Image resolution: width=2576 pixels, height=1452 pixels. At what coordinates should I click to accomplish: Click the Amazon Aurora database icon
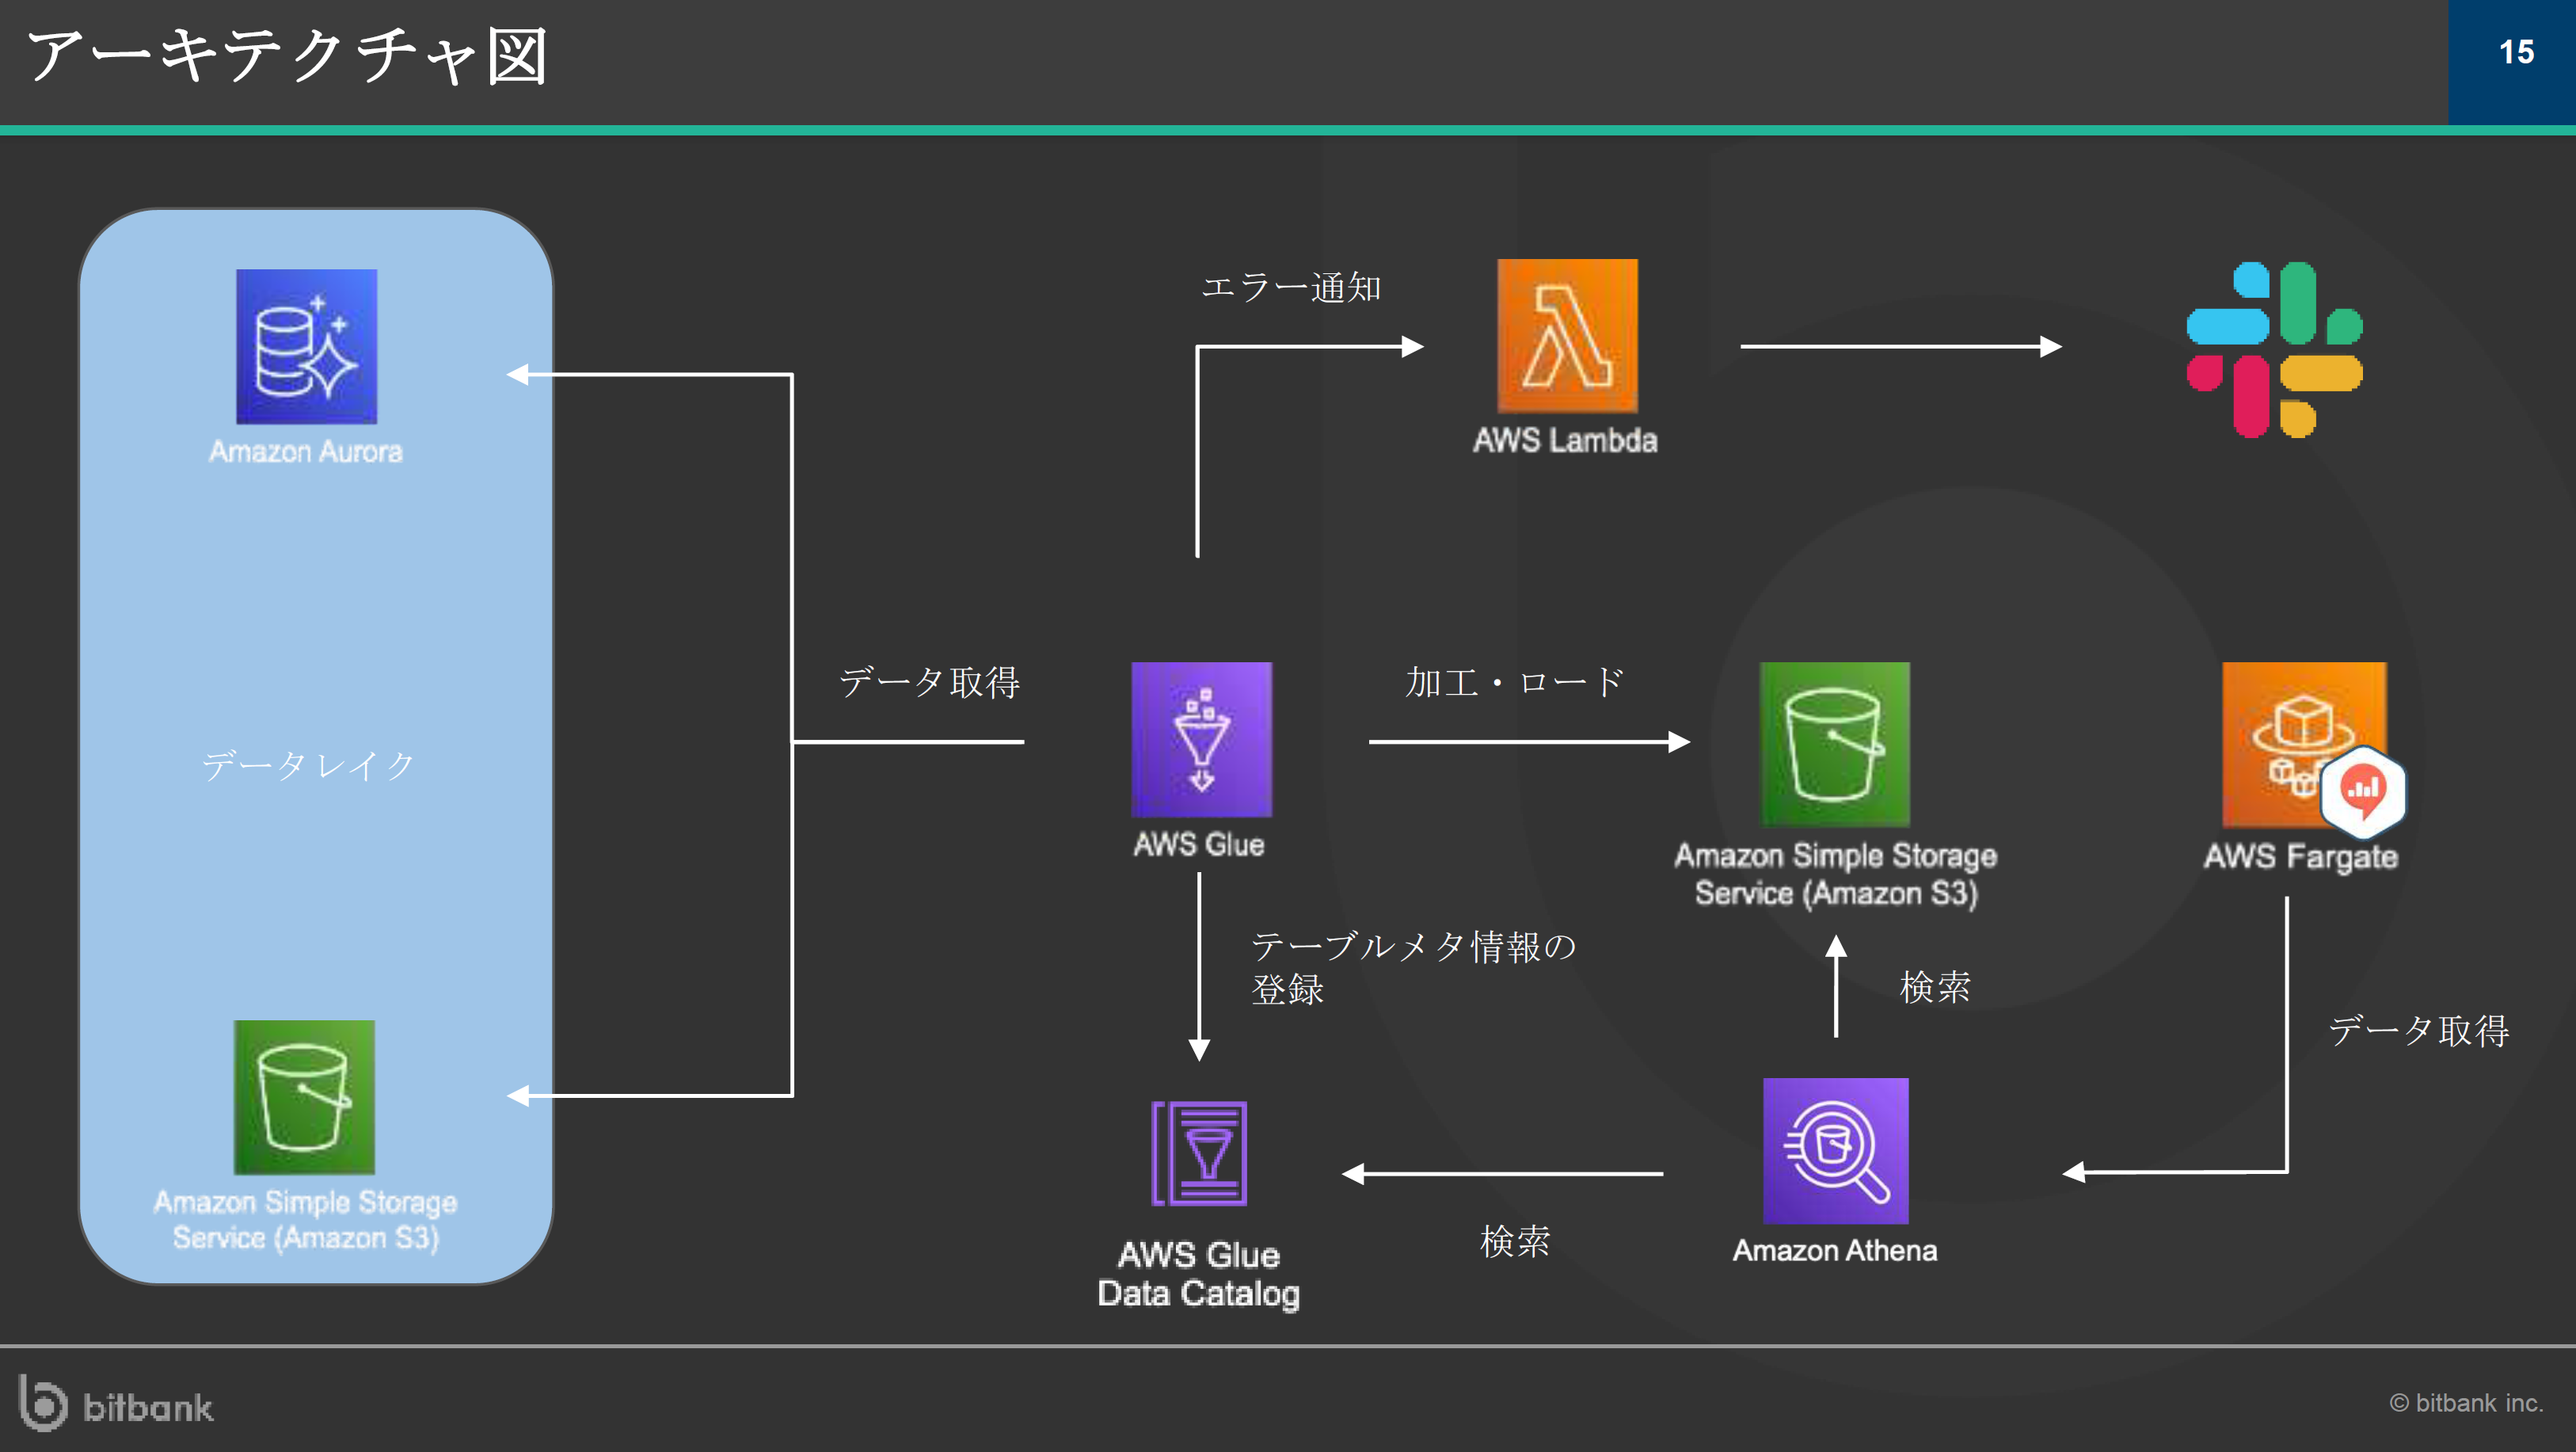pos(306,346)
